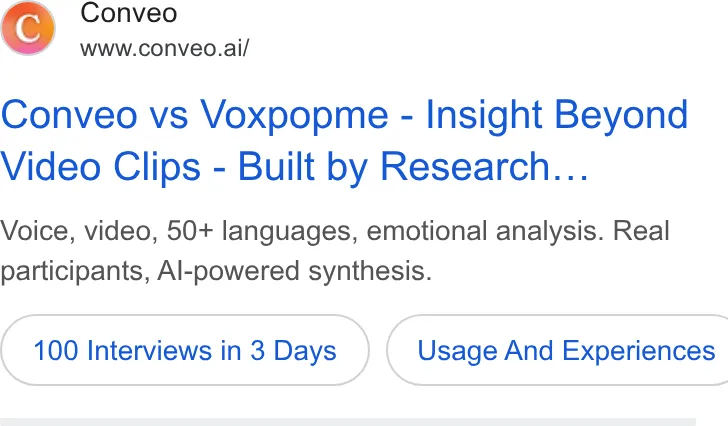Click the word 'Voxpopme' in the title
The image size is (728, 426).
click(294, 116)
